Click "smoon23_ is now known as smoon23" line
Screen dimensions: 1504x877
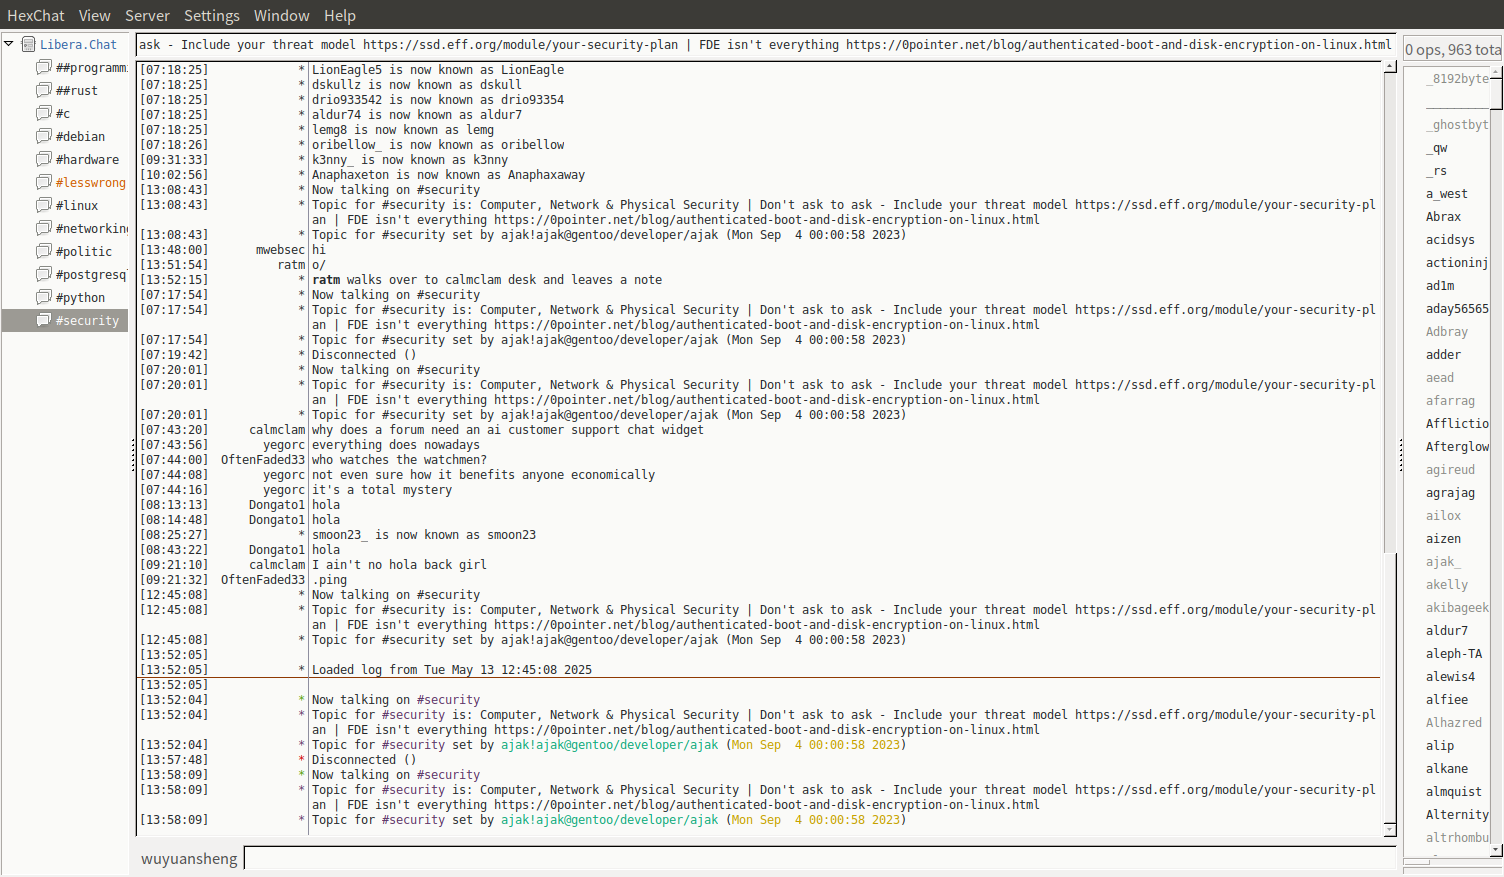[424, 535]
